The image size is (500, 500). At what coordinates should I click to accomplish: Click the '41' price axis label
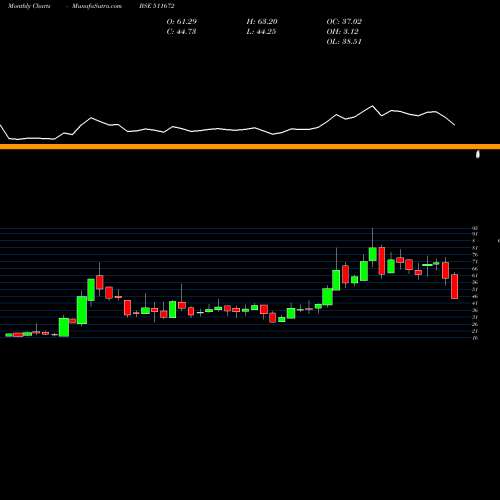tap(475, 303)
